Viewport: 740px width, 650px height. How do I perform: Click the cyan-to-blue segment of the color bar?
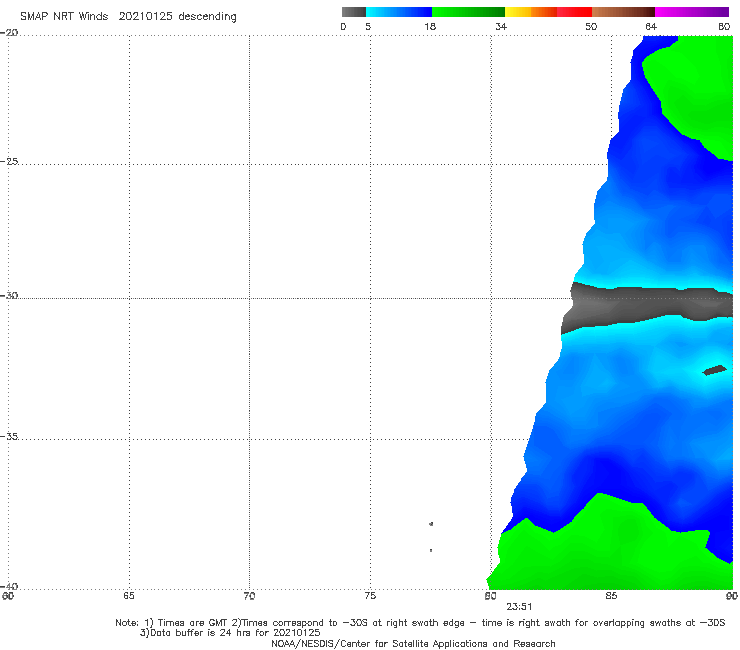[399, 12]
